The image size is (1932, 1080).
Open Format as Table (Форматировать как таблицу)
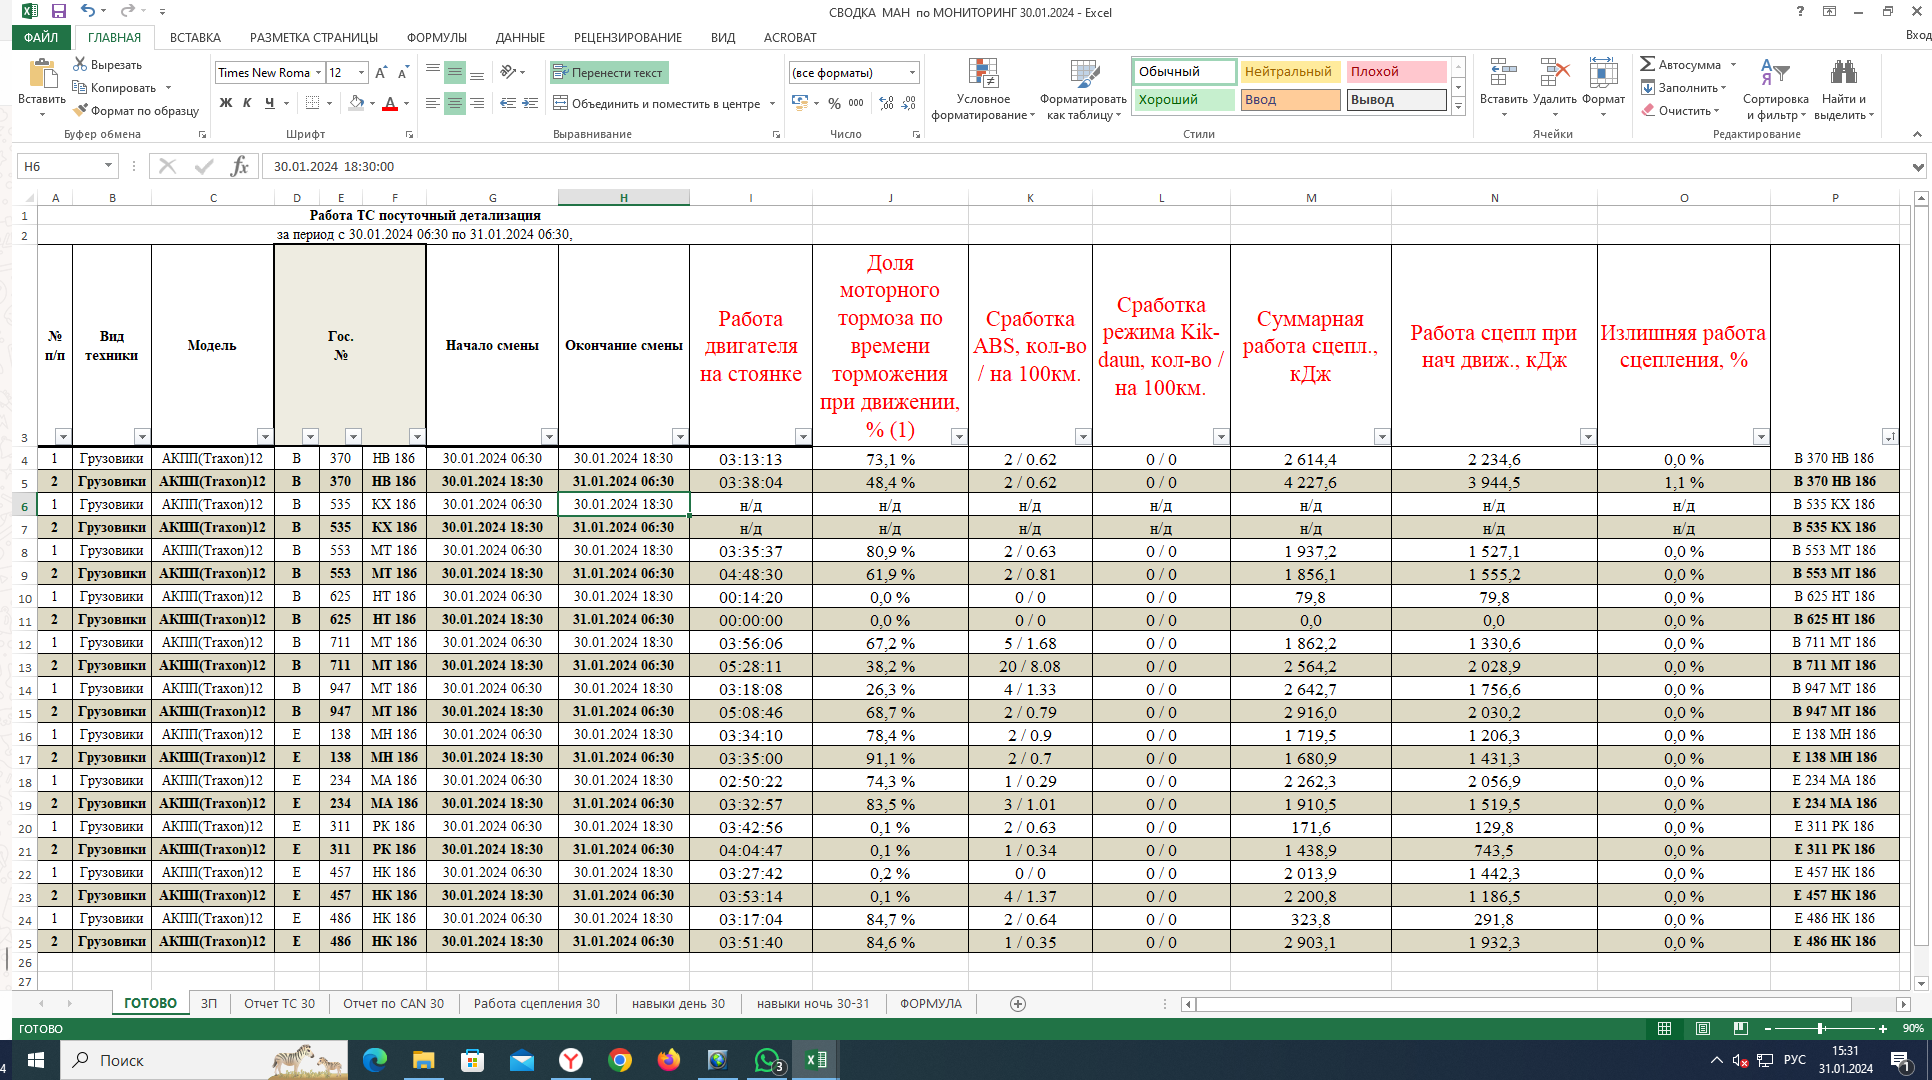tap(1084, 90)
